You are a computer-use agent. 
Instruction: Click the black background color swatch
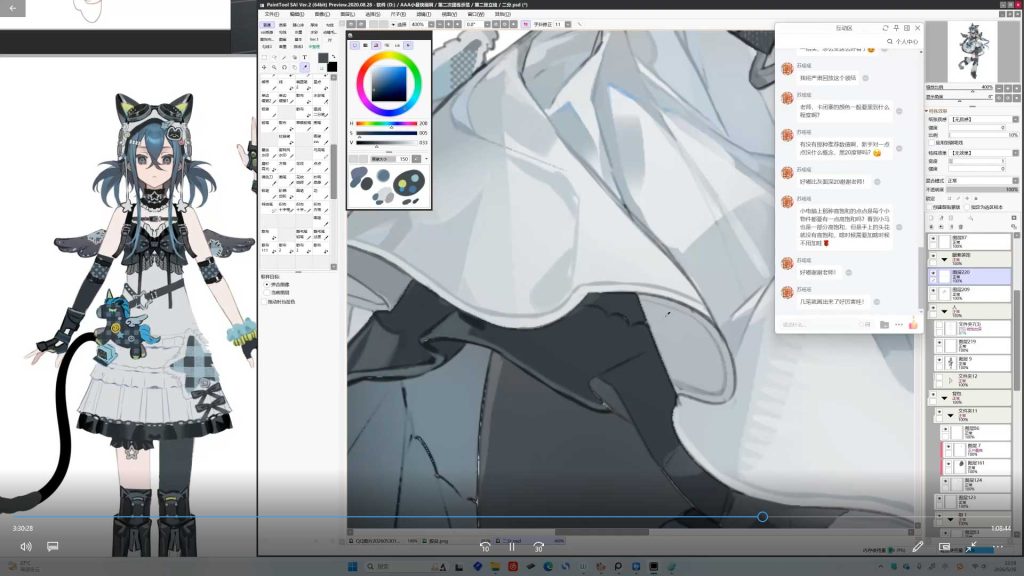[332, 67]
